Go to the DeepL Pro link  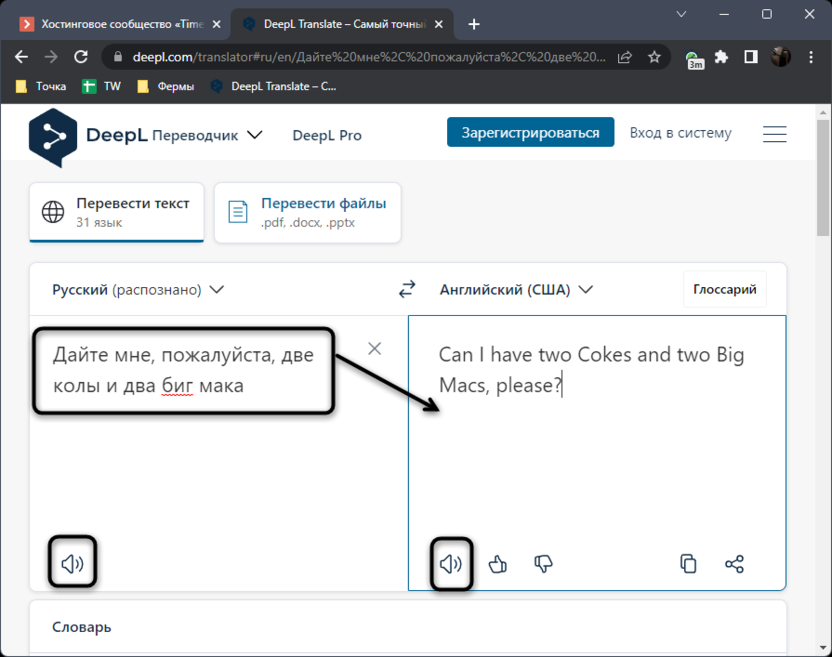pos(327,135)
